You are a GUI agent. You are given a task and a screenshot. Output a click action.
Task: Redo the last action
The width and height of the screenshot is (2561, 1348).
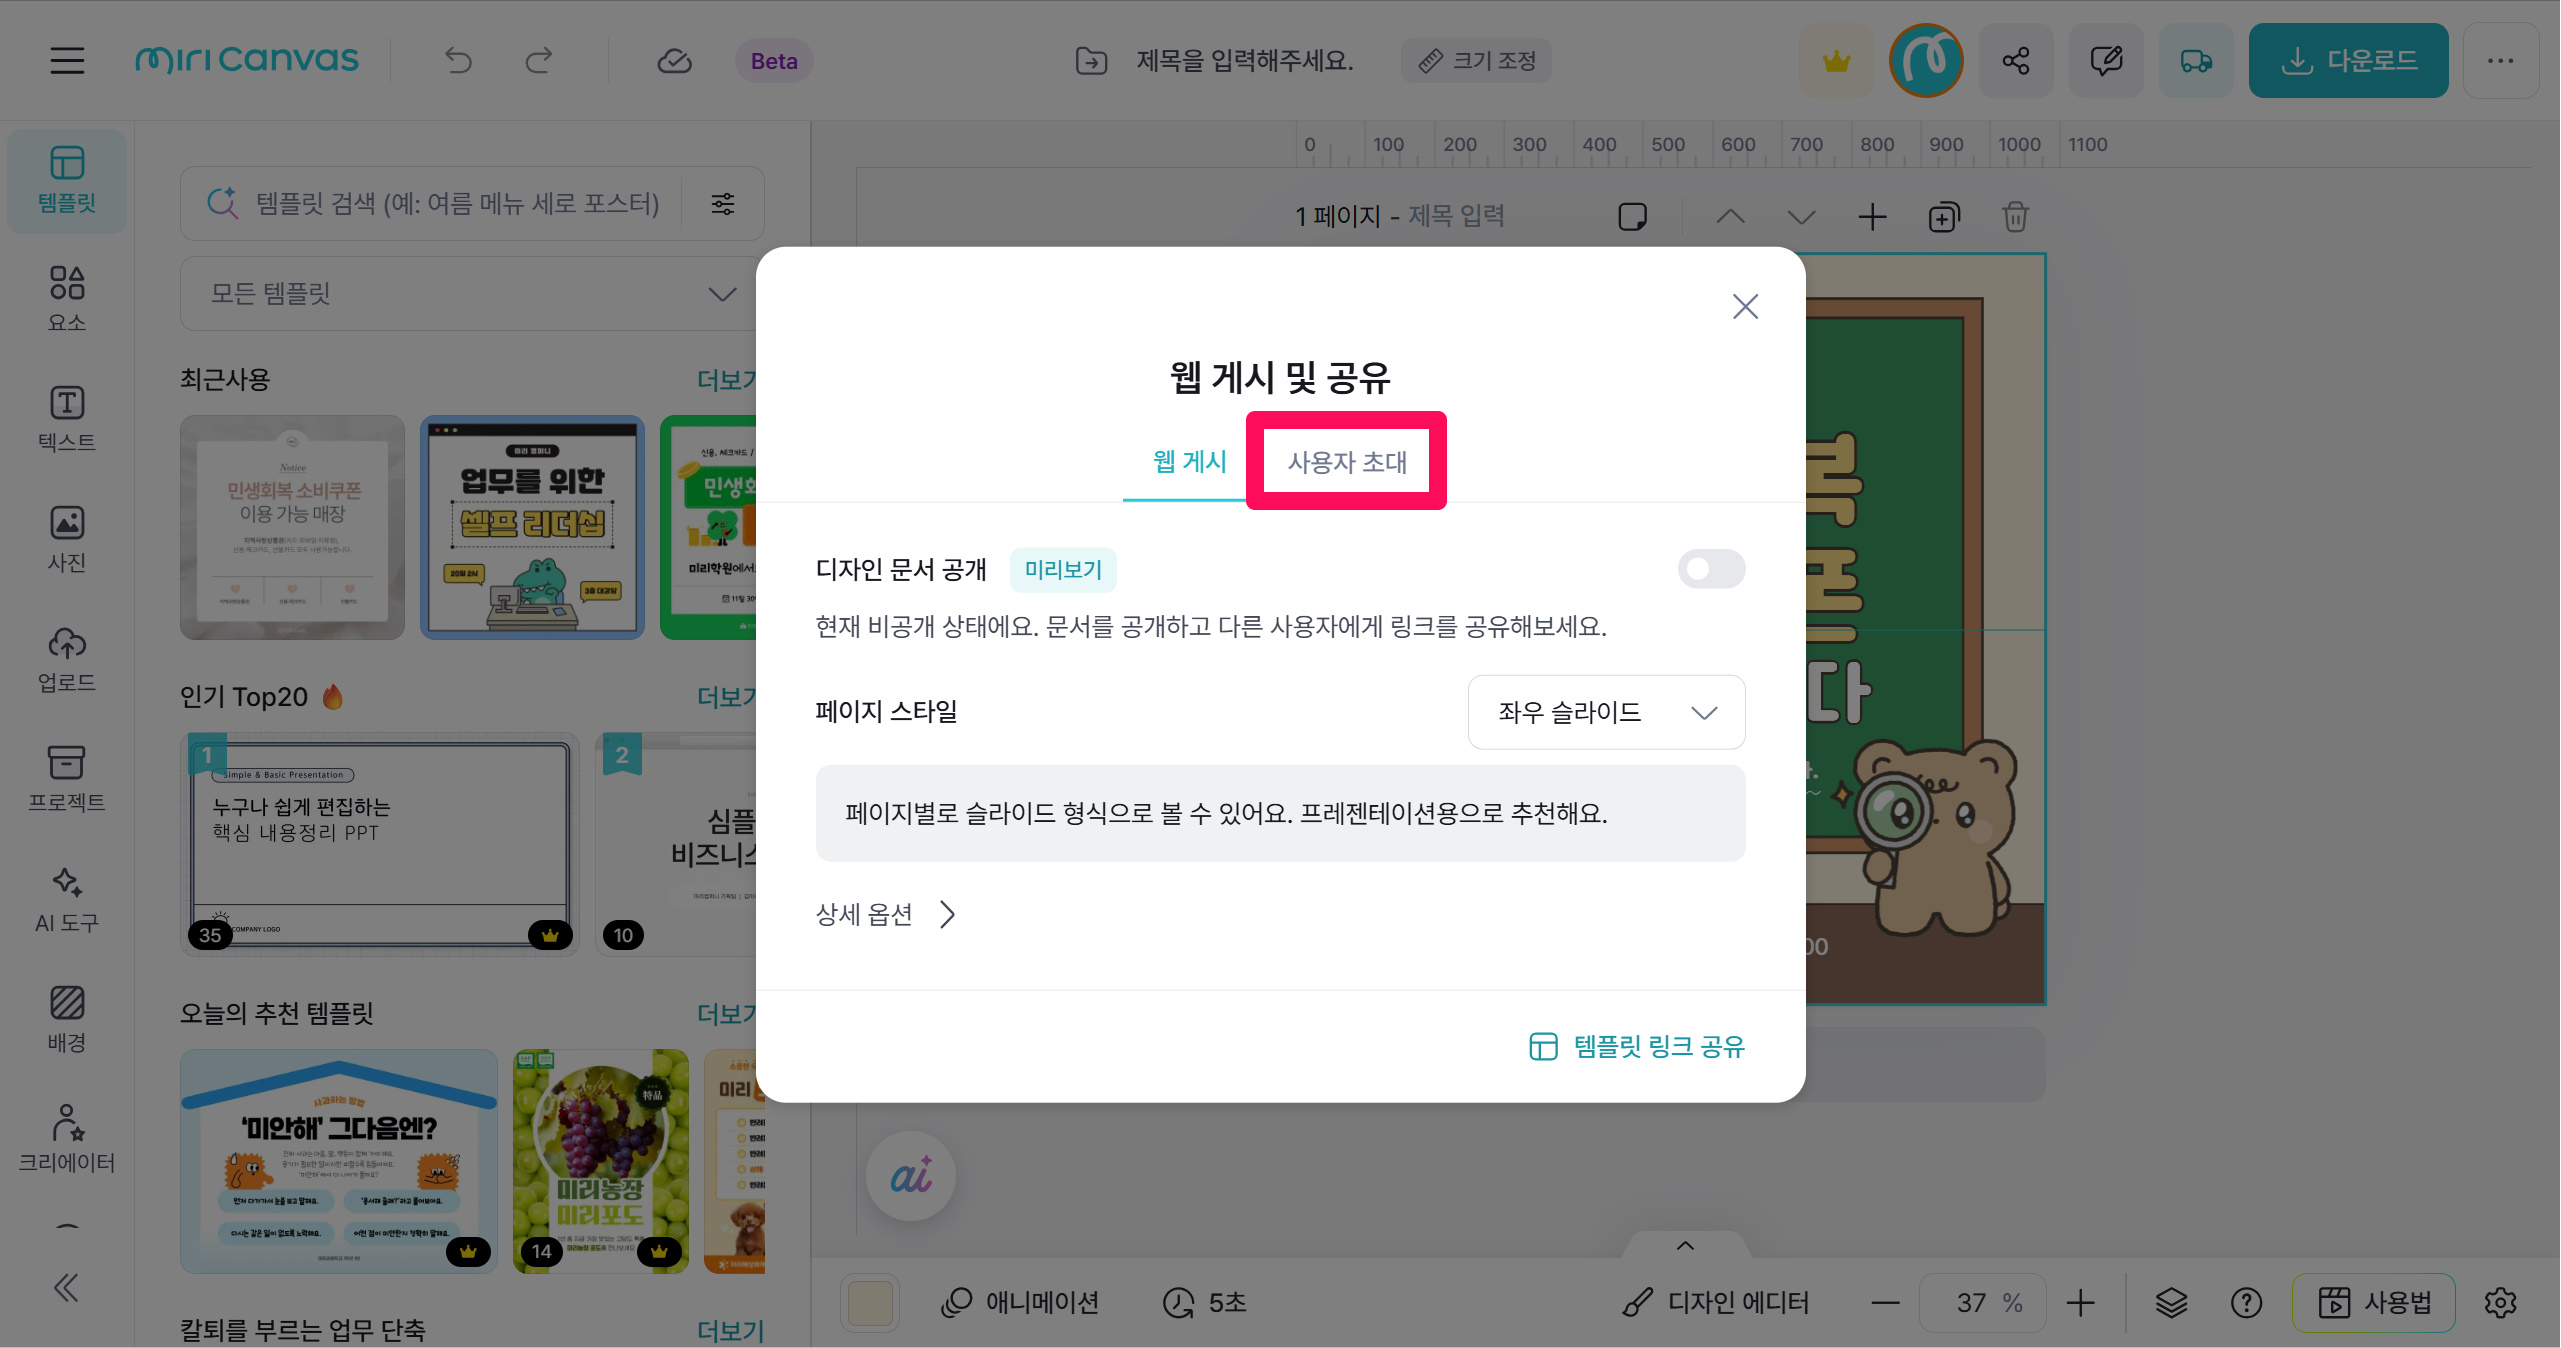tap(539, 61)
